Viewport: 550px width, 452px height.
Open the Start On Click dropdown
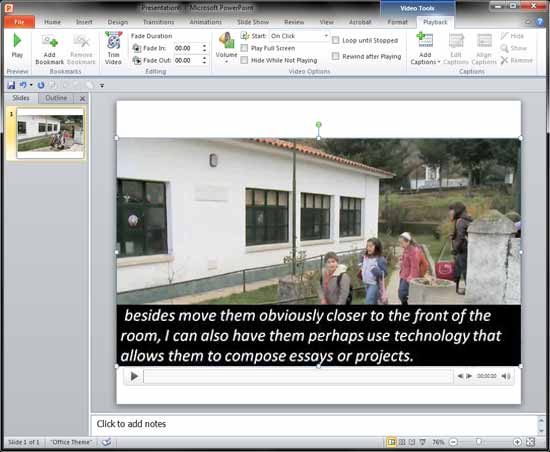(326, 36)
